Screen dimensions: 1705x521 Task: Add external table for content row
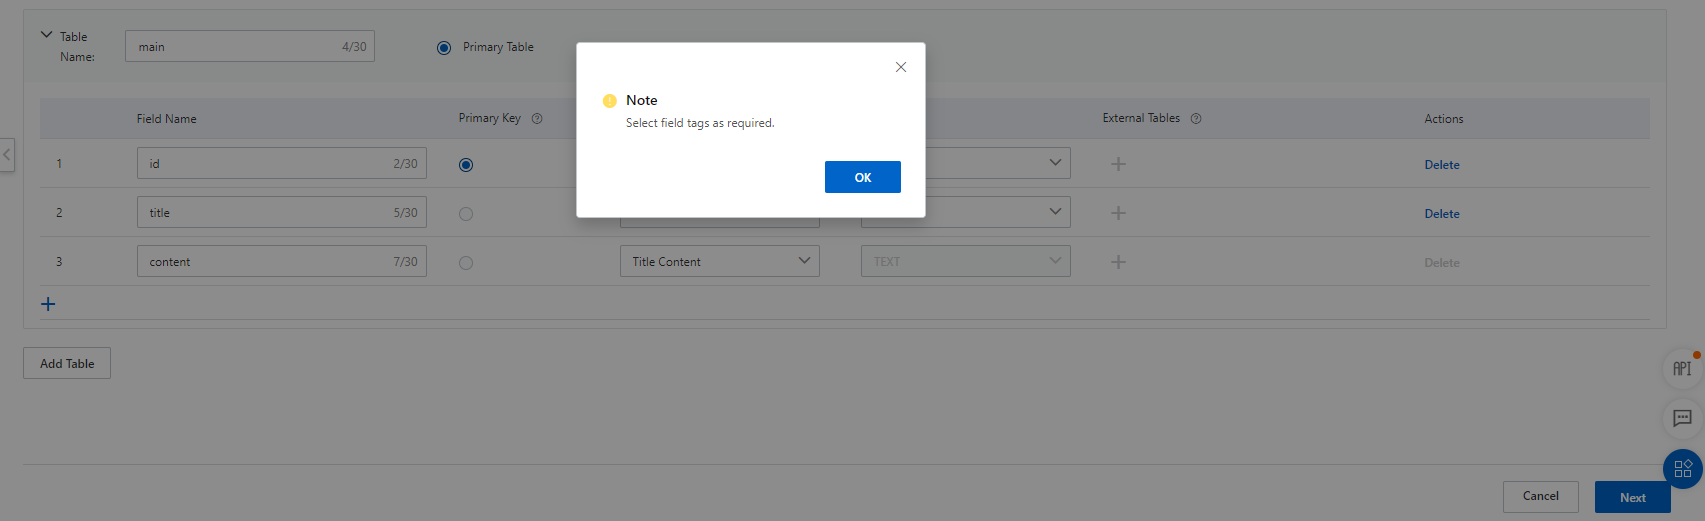pyautogui.click(x=1118, y=262)
